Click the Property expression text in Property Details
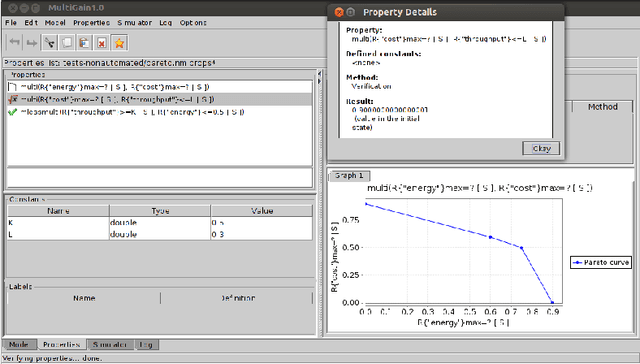 coord(449,39)
